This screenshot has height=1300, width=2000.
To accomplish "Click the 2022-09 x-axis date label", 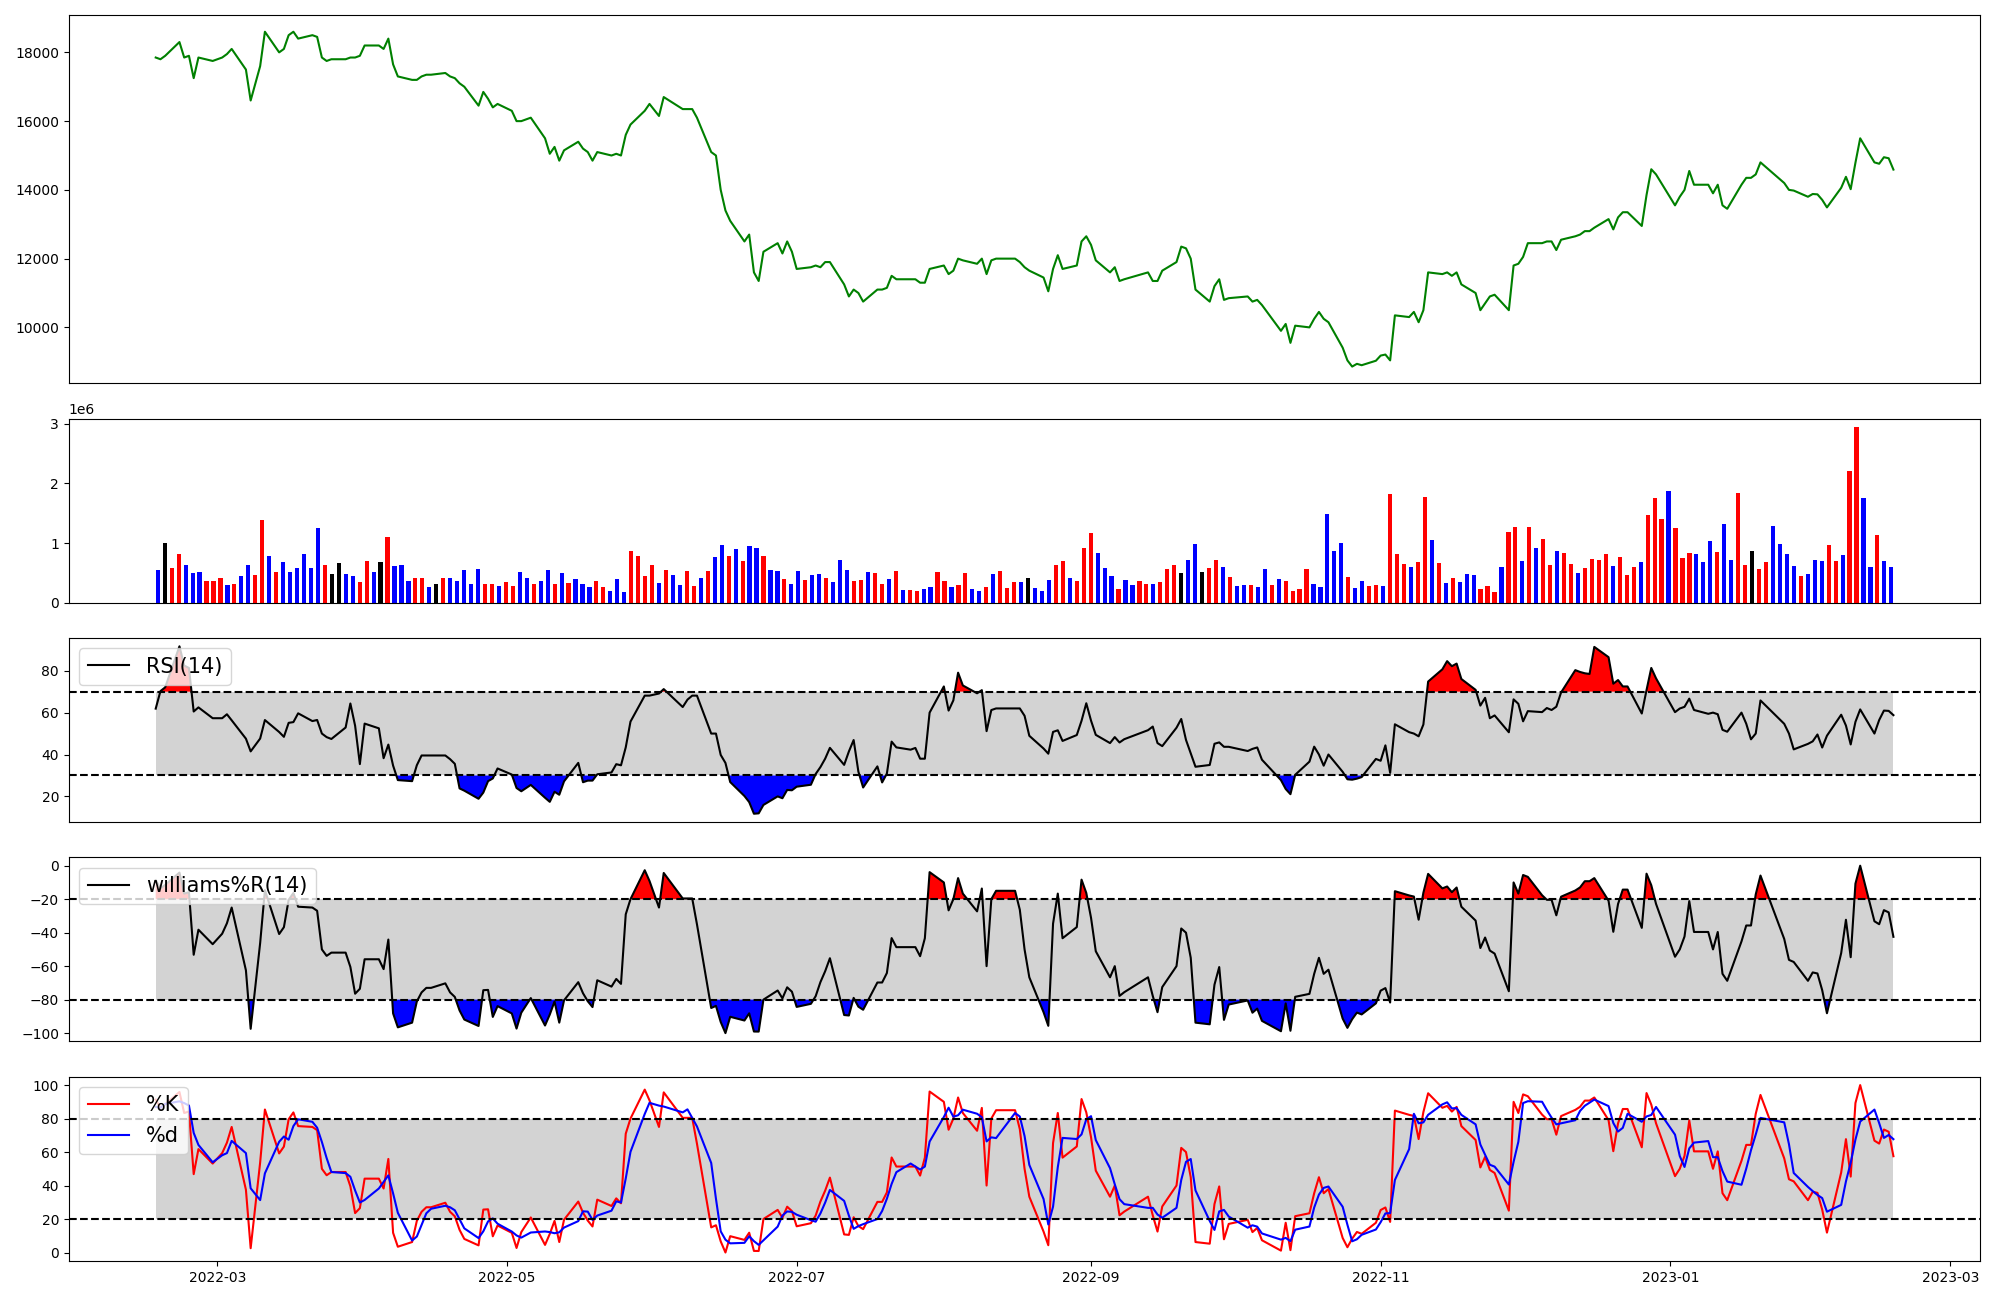I will [x=1090, y=1277].
